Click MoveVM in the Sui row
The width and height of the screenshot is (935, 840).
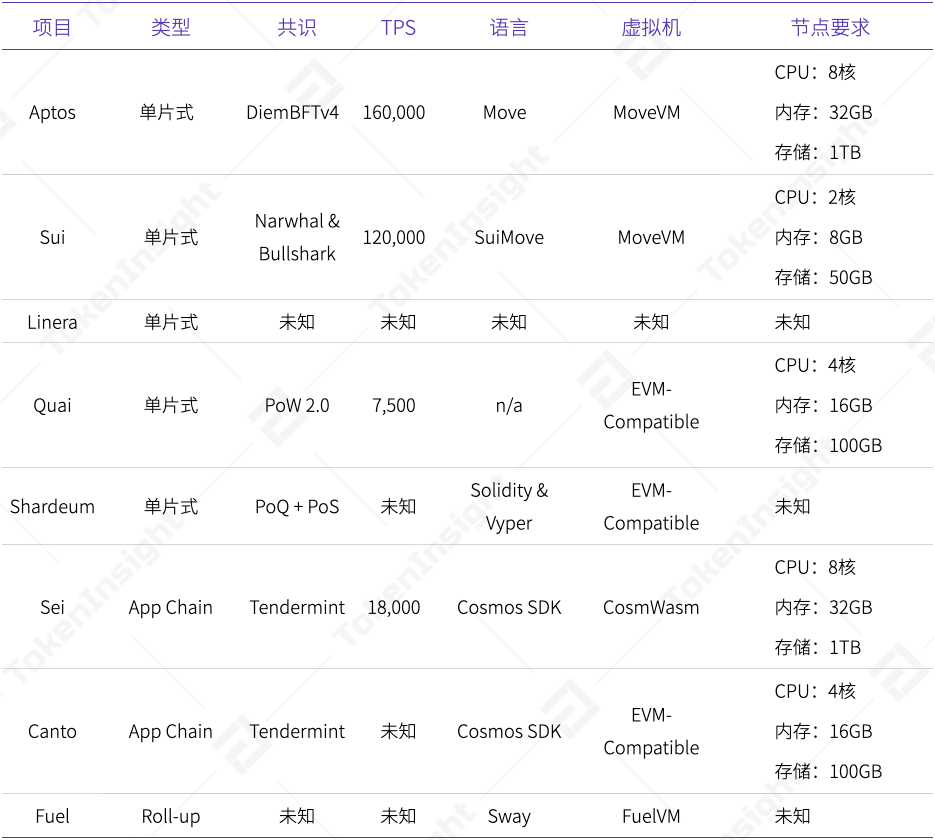coord(651,237)
